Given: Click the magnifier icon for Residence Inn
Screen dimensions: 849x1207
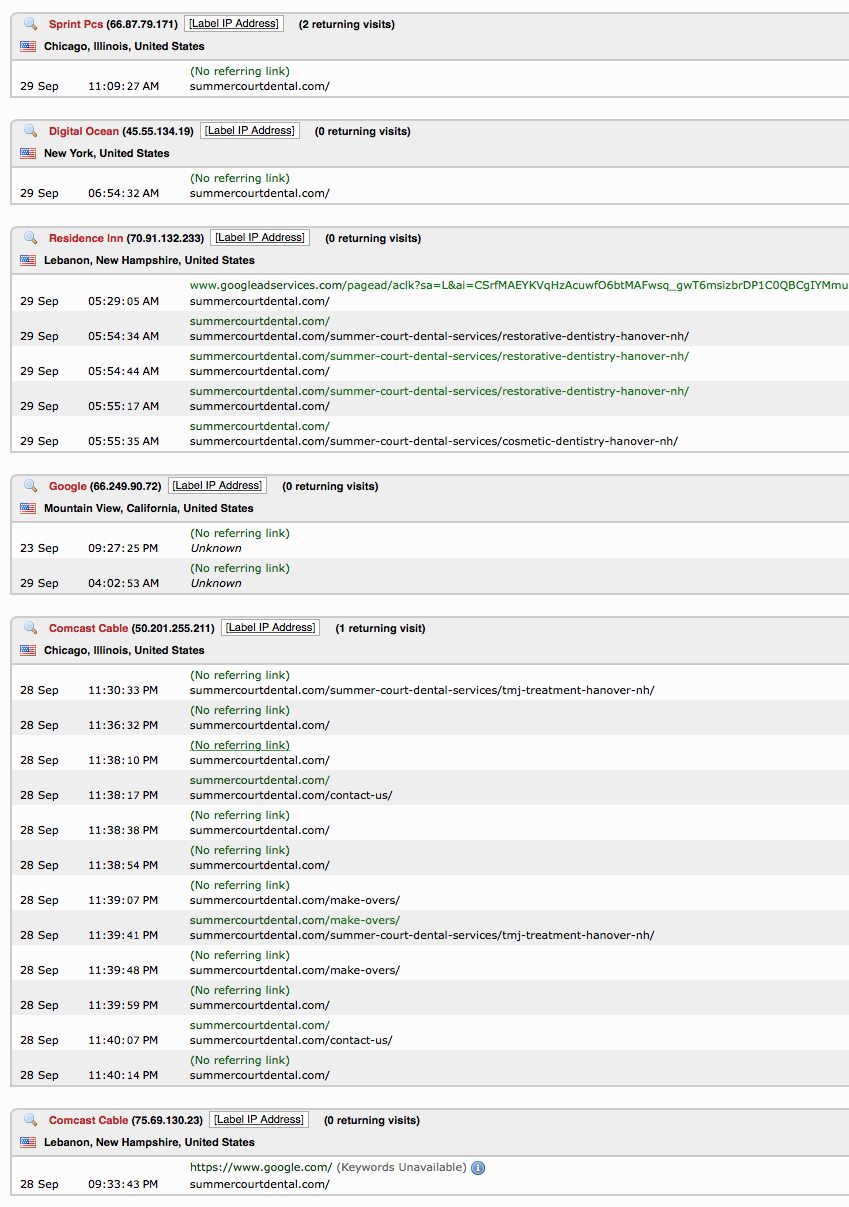Looking at the screenshot, I should (x=30, y=238).
